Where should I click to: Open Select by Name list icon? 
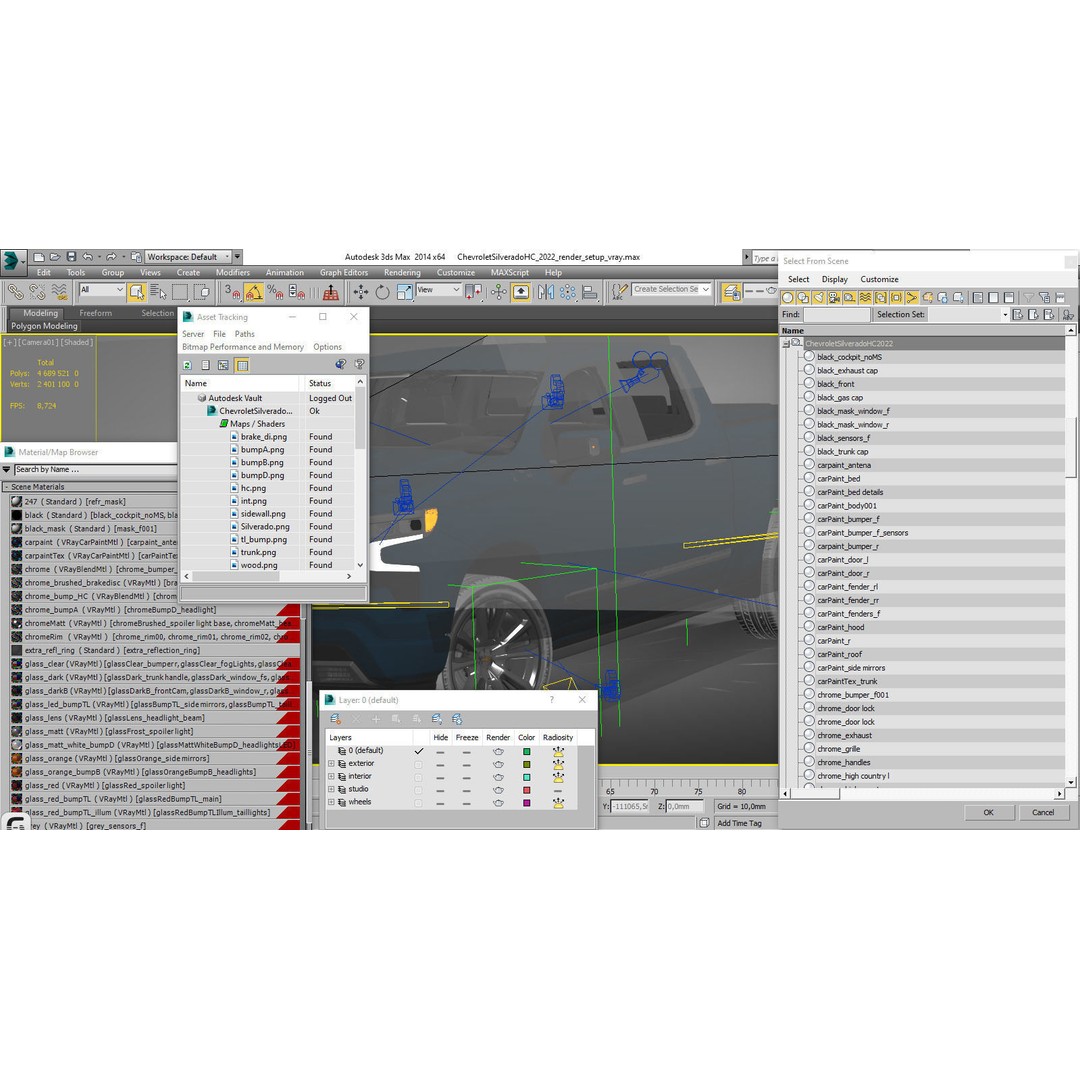158,293
